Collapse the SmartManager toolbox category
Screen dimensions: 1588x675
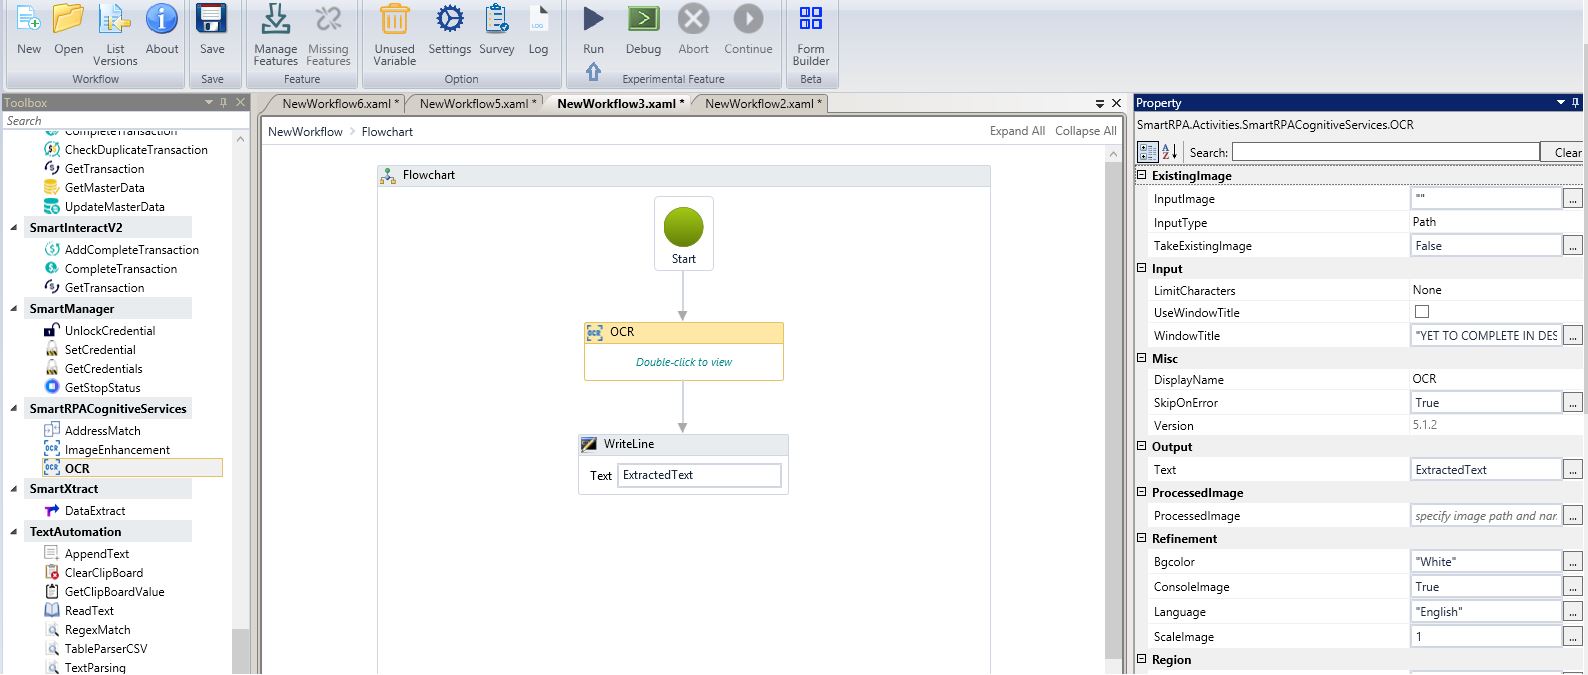14,309
